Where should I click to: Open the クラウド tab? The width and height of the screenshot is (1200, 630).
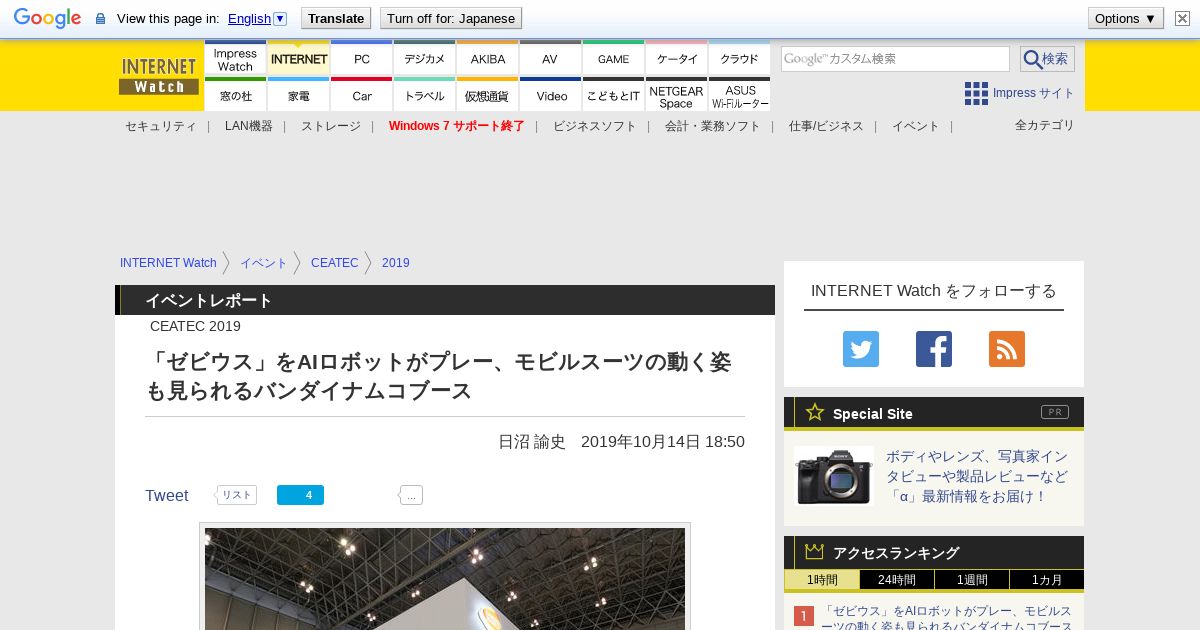point(740,59)
